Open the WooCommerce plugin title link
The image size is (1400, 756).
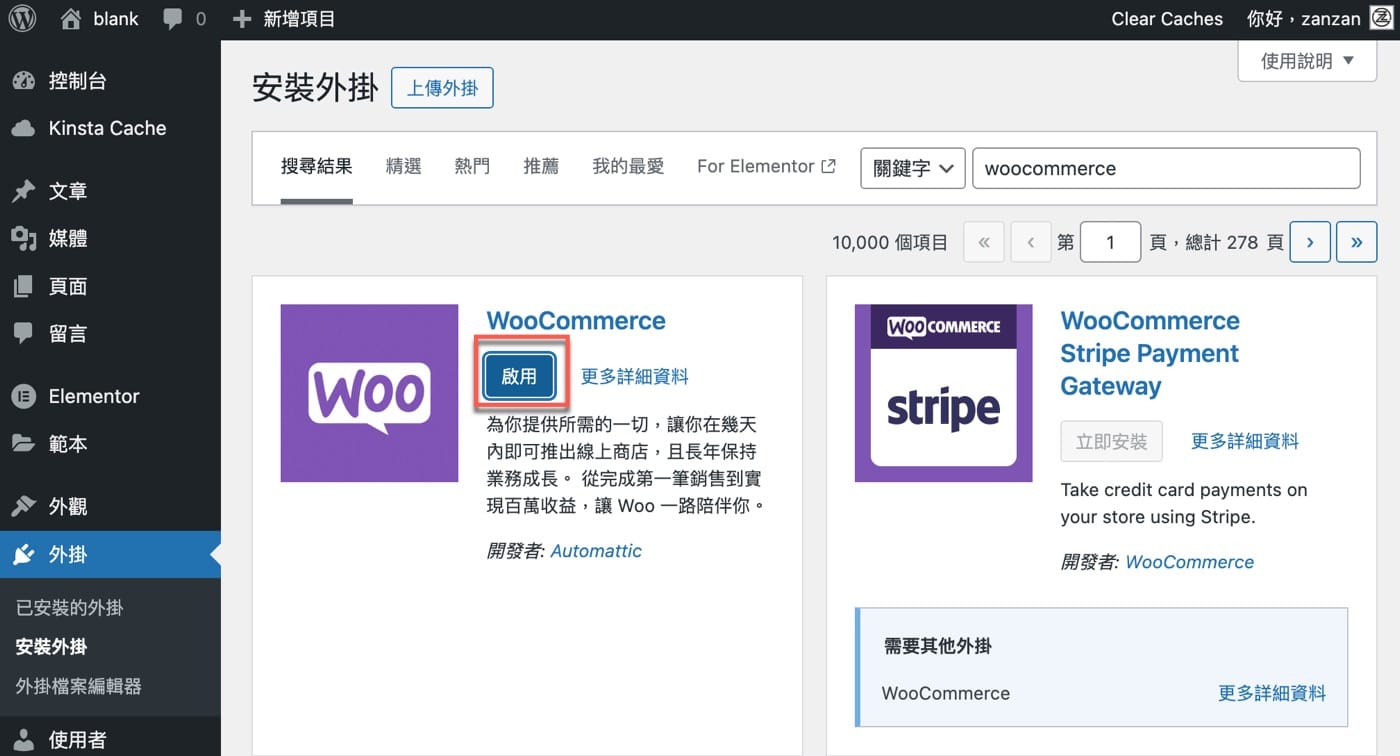point(576,321)
